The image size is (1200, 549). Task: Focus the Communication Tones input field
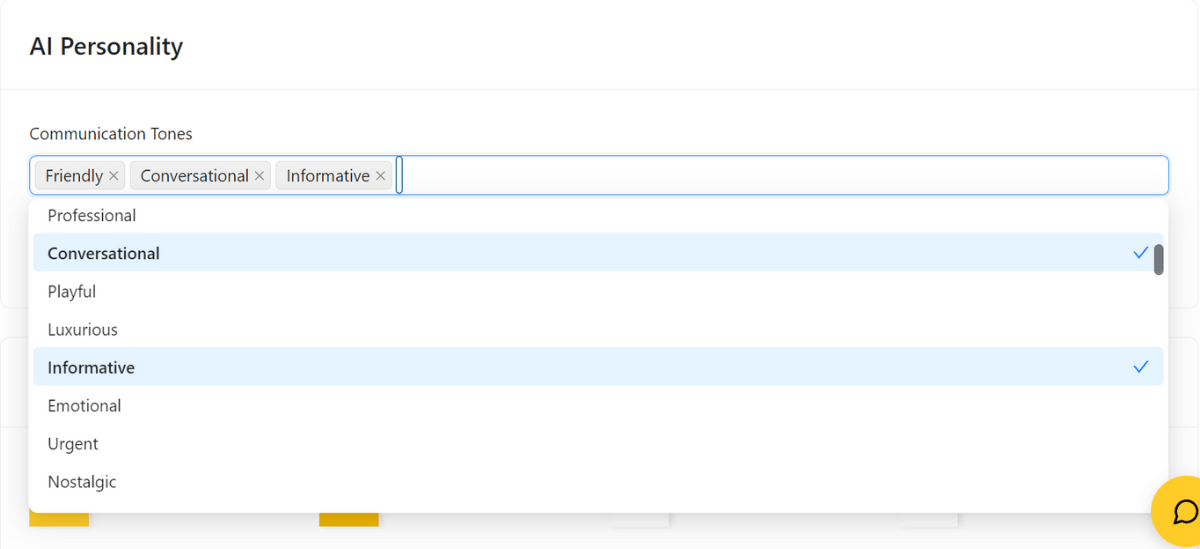pos(598,175)
